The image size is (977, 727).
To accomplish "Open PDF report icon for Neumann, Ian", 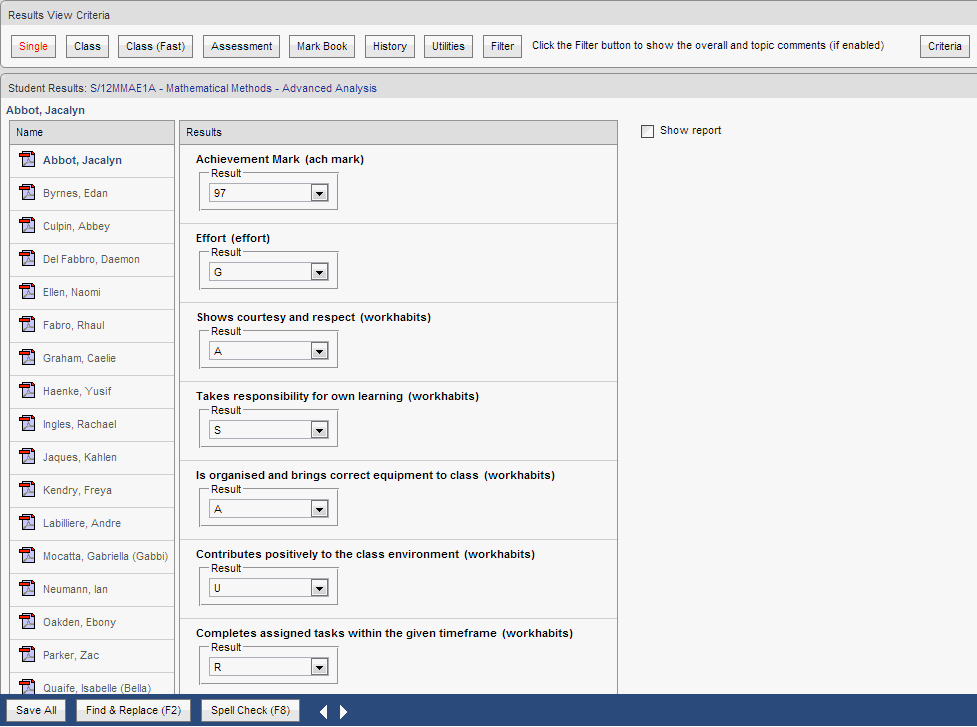I will tap(27, 589).
